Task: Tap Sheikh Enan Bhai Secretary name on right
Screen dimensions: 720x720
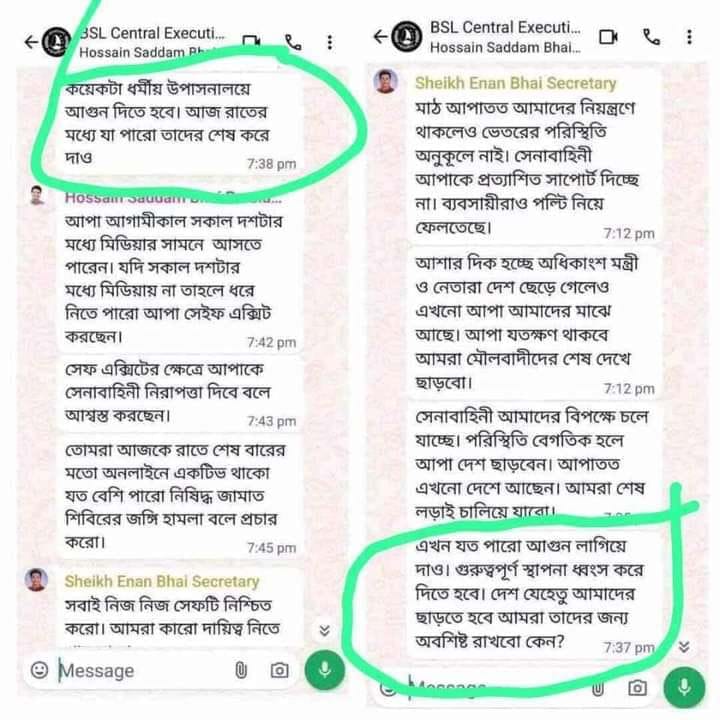Action: (515, 83)
